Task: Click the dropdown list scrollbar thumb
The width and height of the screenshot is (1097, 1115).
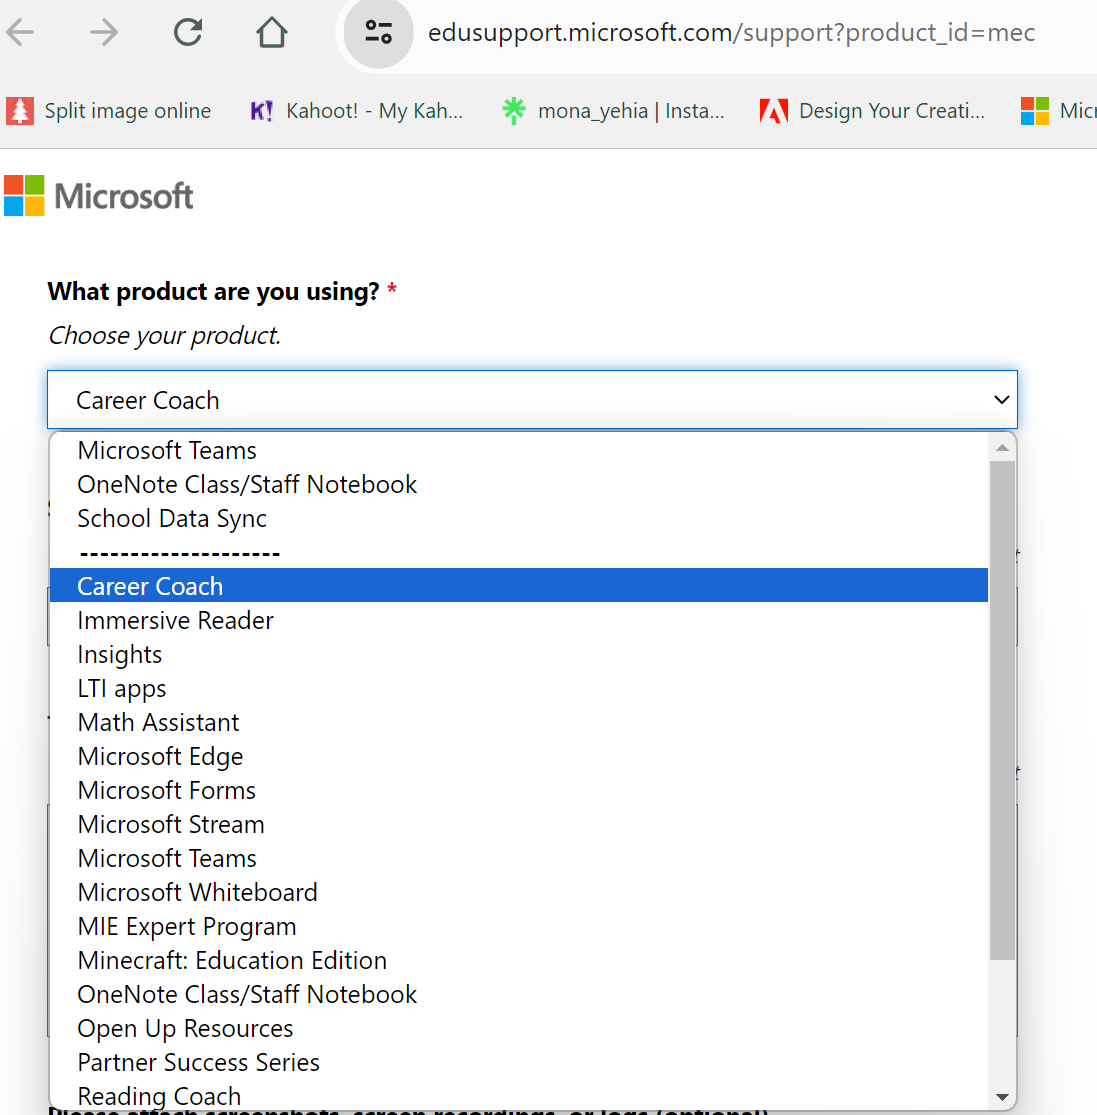Action: 1002,710
